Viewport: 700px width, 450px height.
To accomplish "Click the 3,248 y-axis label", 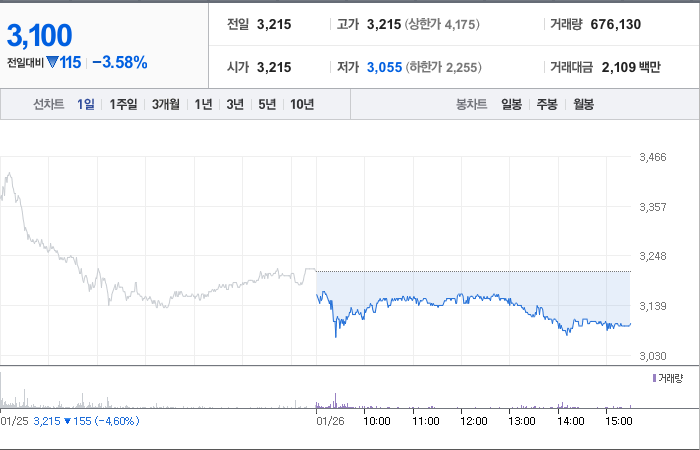I will pos(653,256).
